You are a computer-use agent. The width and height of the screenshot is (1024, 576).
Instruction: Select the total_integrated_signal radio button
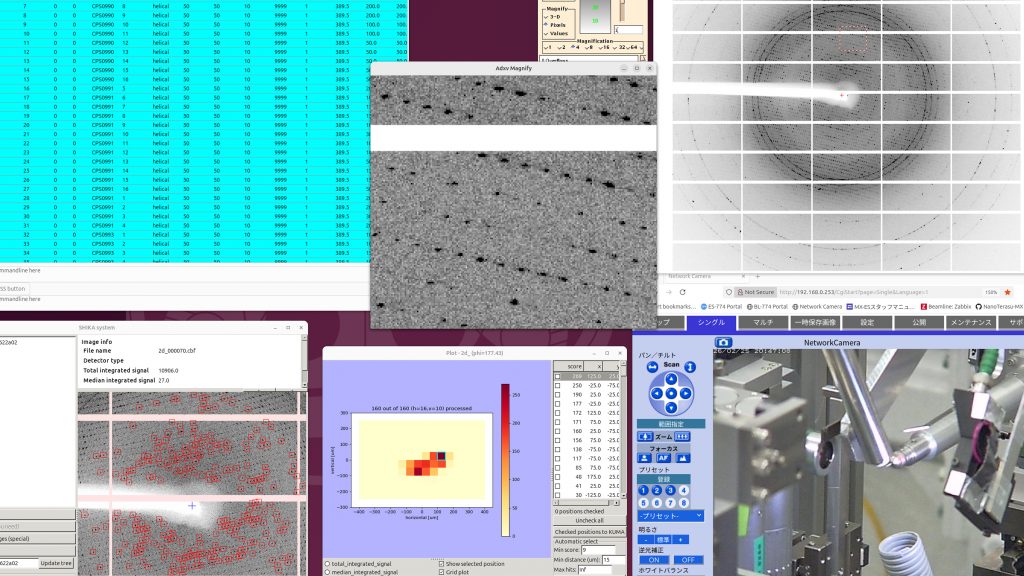tap(327, 564)
